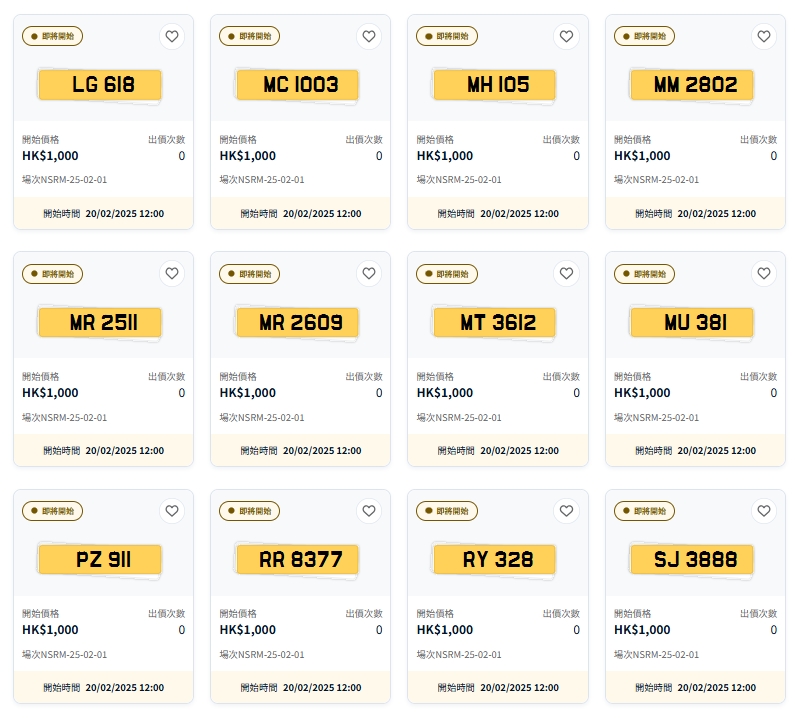Click the 即將開始 badge on PZ 911 card

[53, 510]
